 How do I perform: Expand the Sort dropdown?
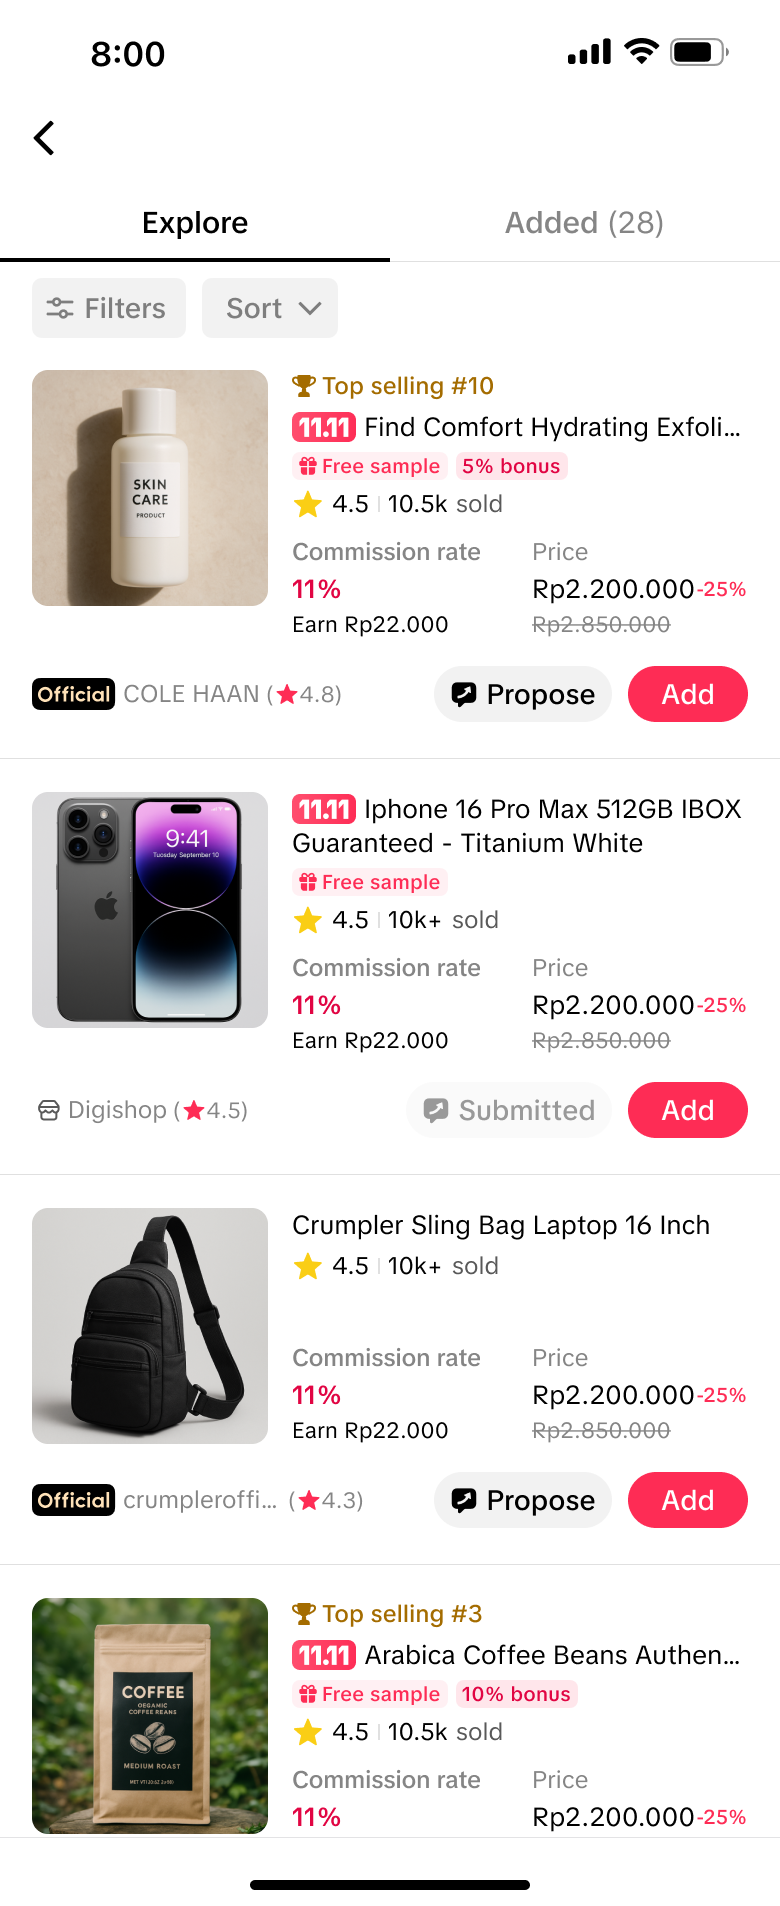click(270, 308)
